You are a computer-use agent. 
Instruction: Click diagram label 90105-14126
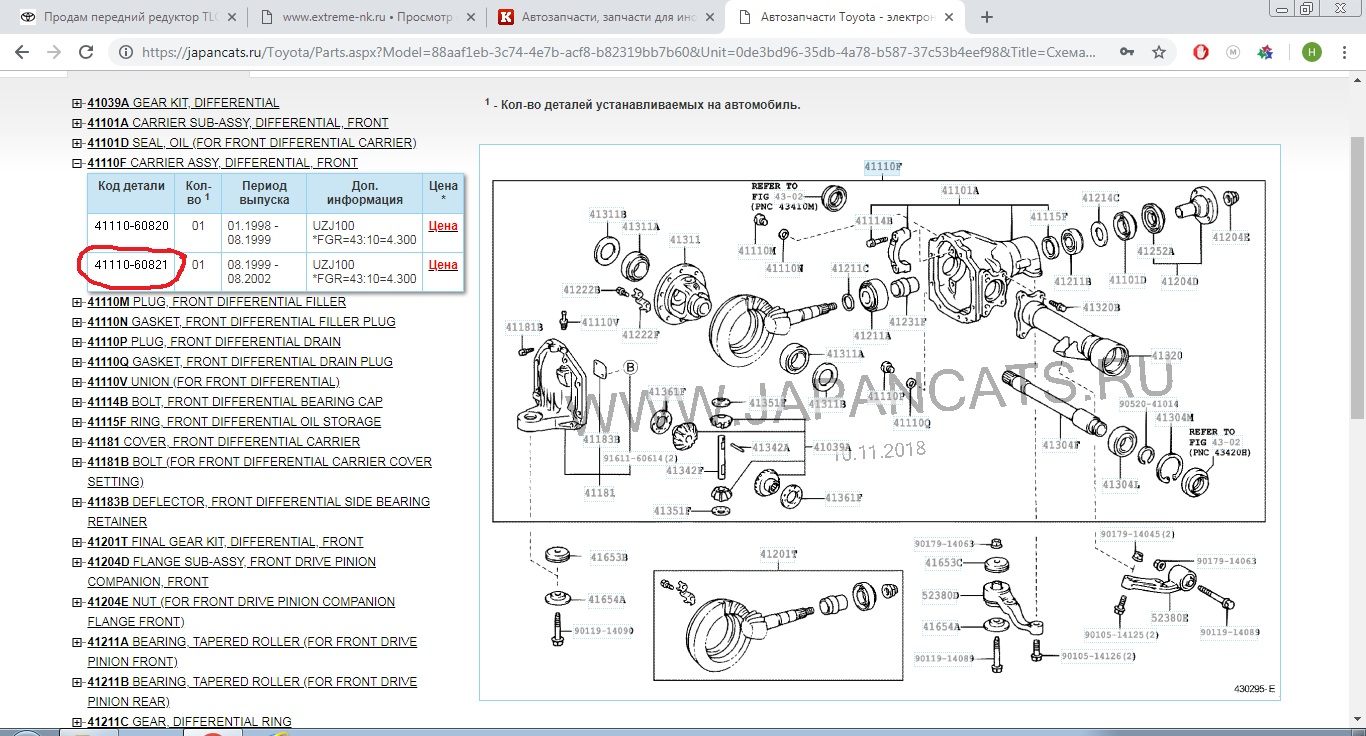tap(1100, 656)
